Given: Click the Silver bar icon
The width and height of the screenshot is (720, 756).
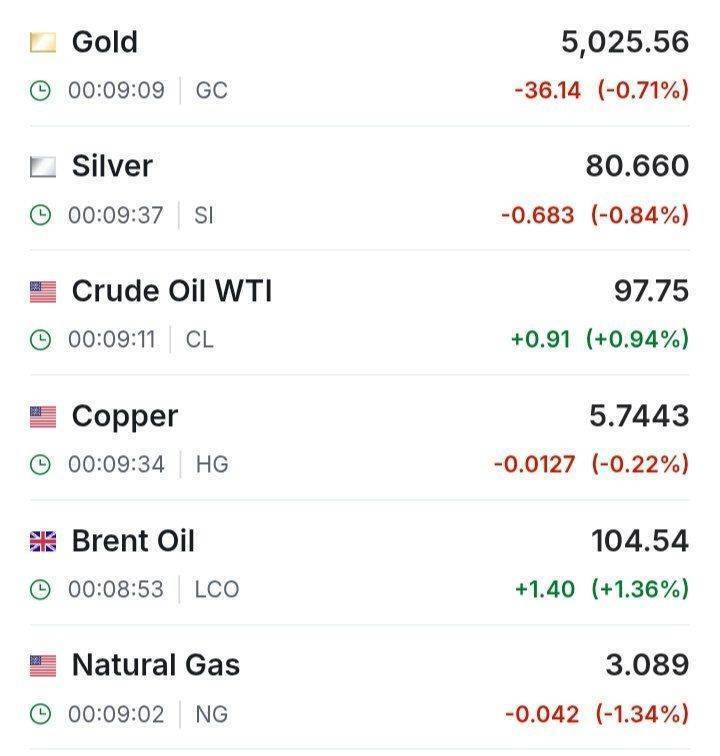Looking at the screenshot, I should pyautogui.click(x=43, y=167).
